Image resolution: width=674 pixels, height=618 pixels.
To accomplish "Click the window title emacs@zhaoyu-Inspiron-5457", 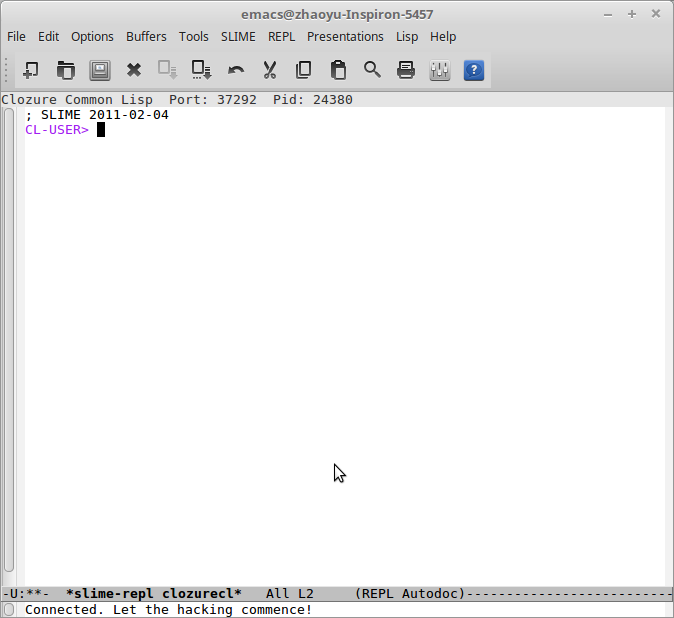I will (x=337, y=15).
